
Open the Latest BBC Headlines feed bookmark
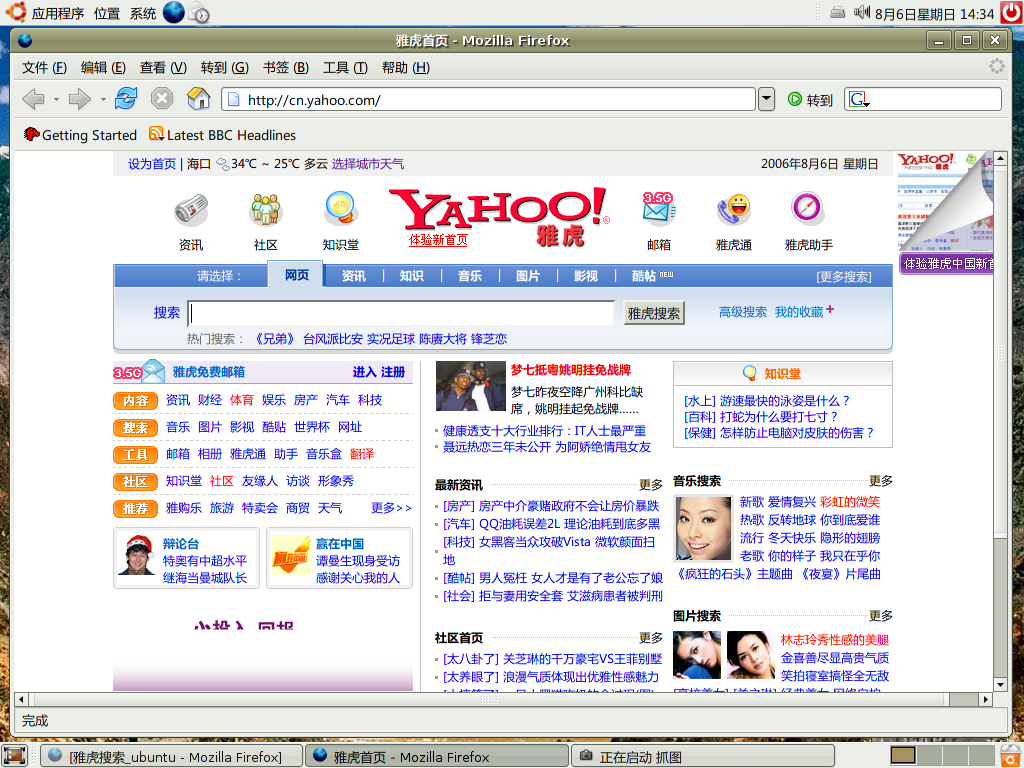tap(223, 135)
